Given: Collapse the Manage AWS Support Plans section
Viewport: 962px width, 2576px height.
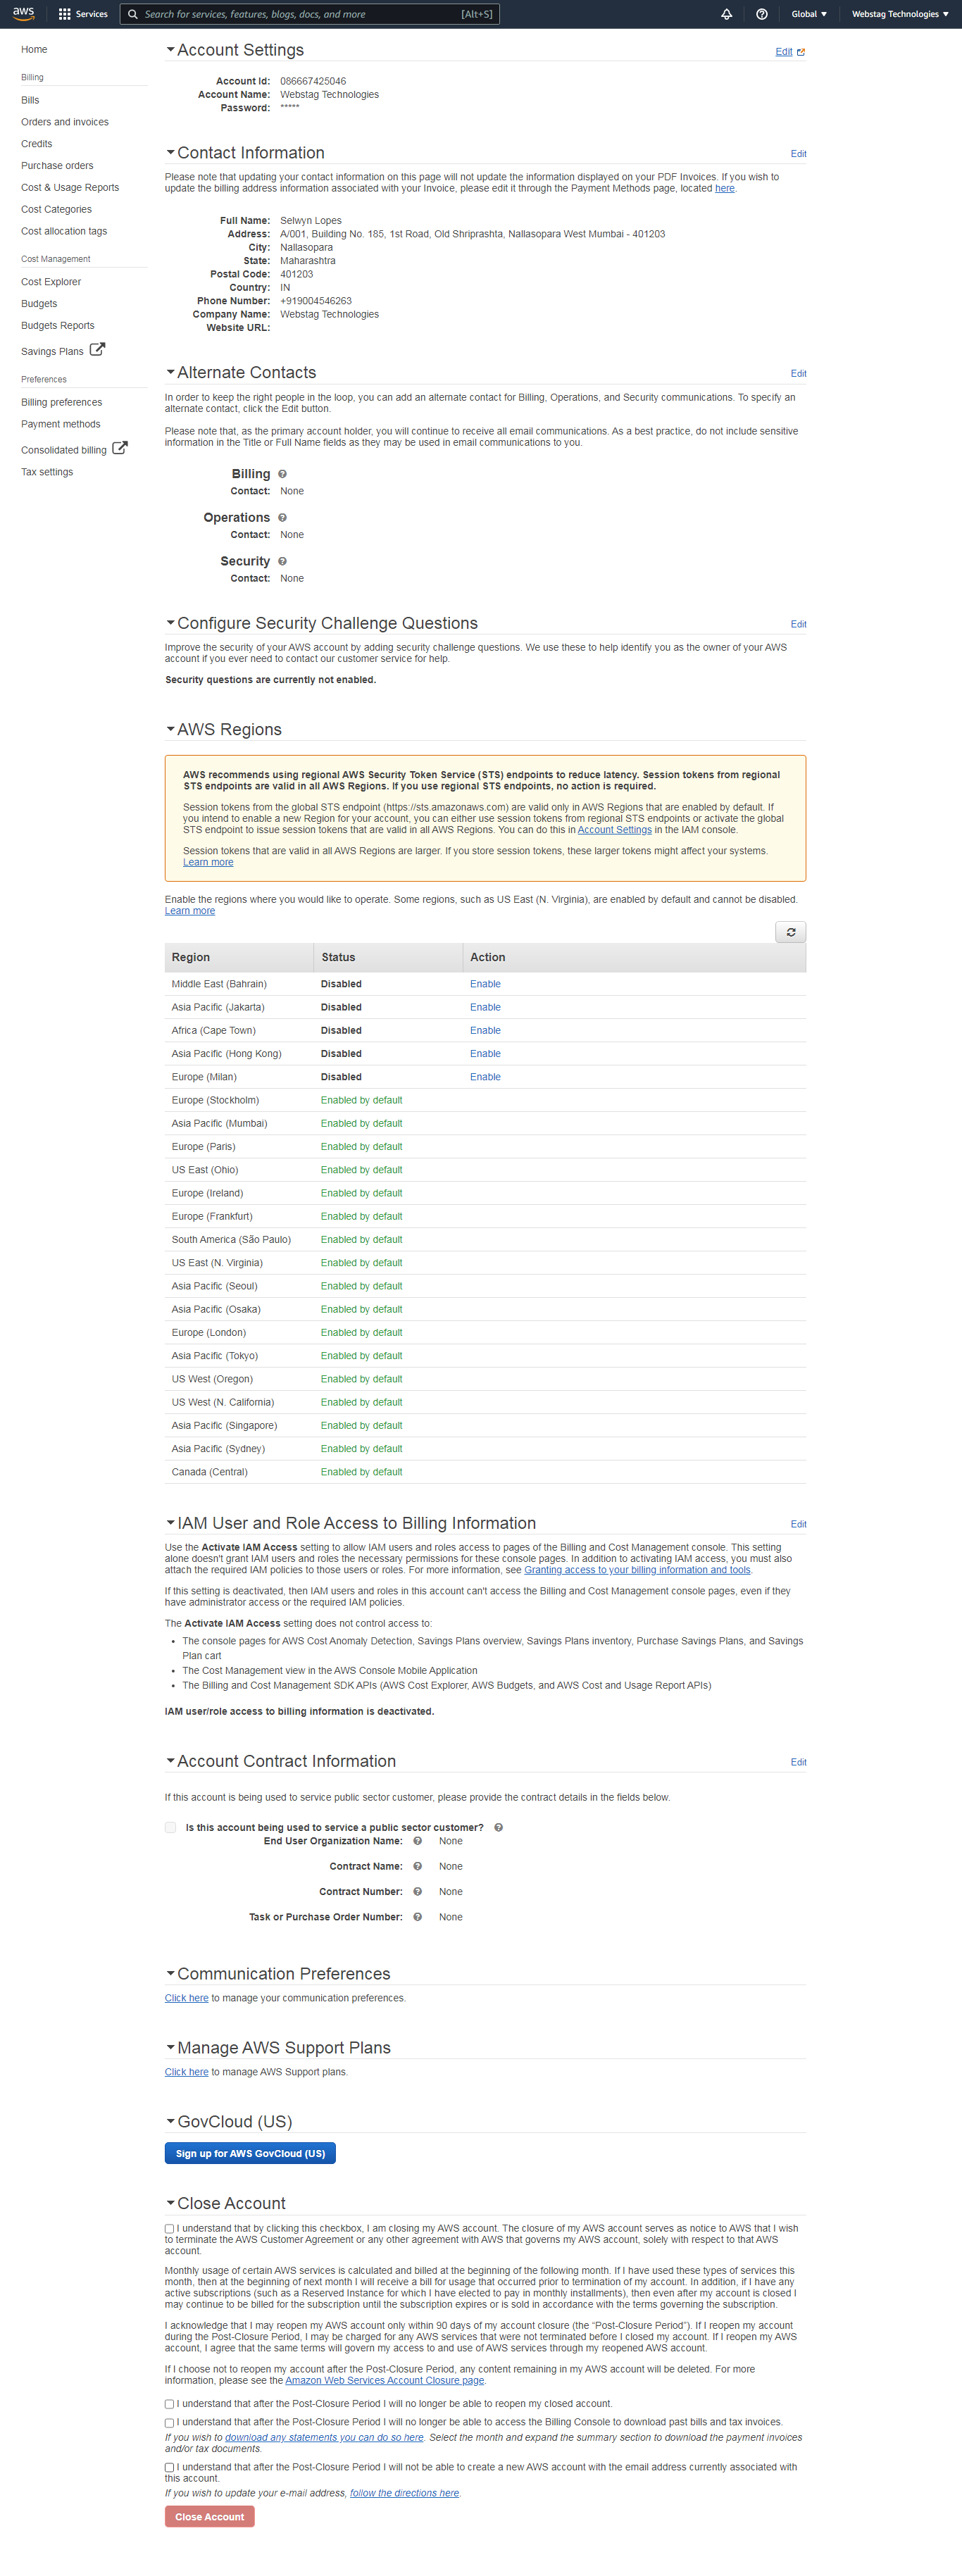Looking at the screenshot, I should 170,2047.
